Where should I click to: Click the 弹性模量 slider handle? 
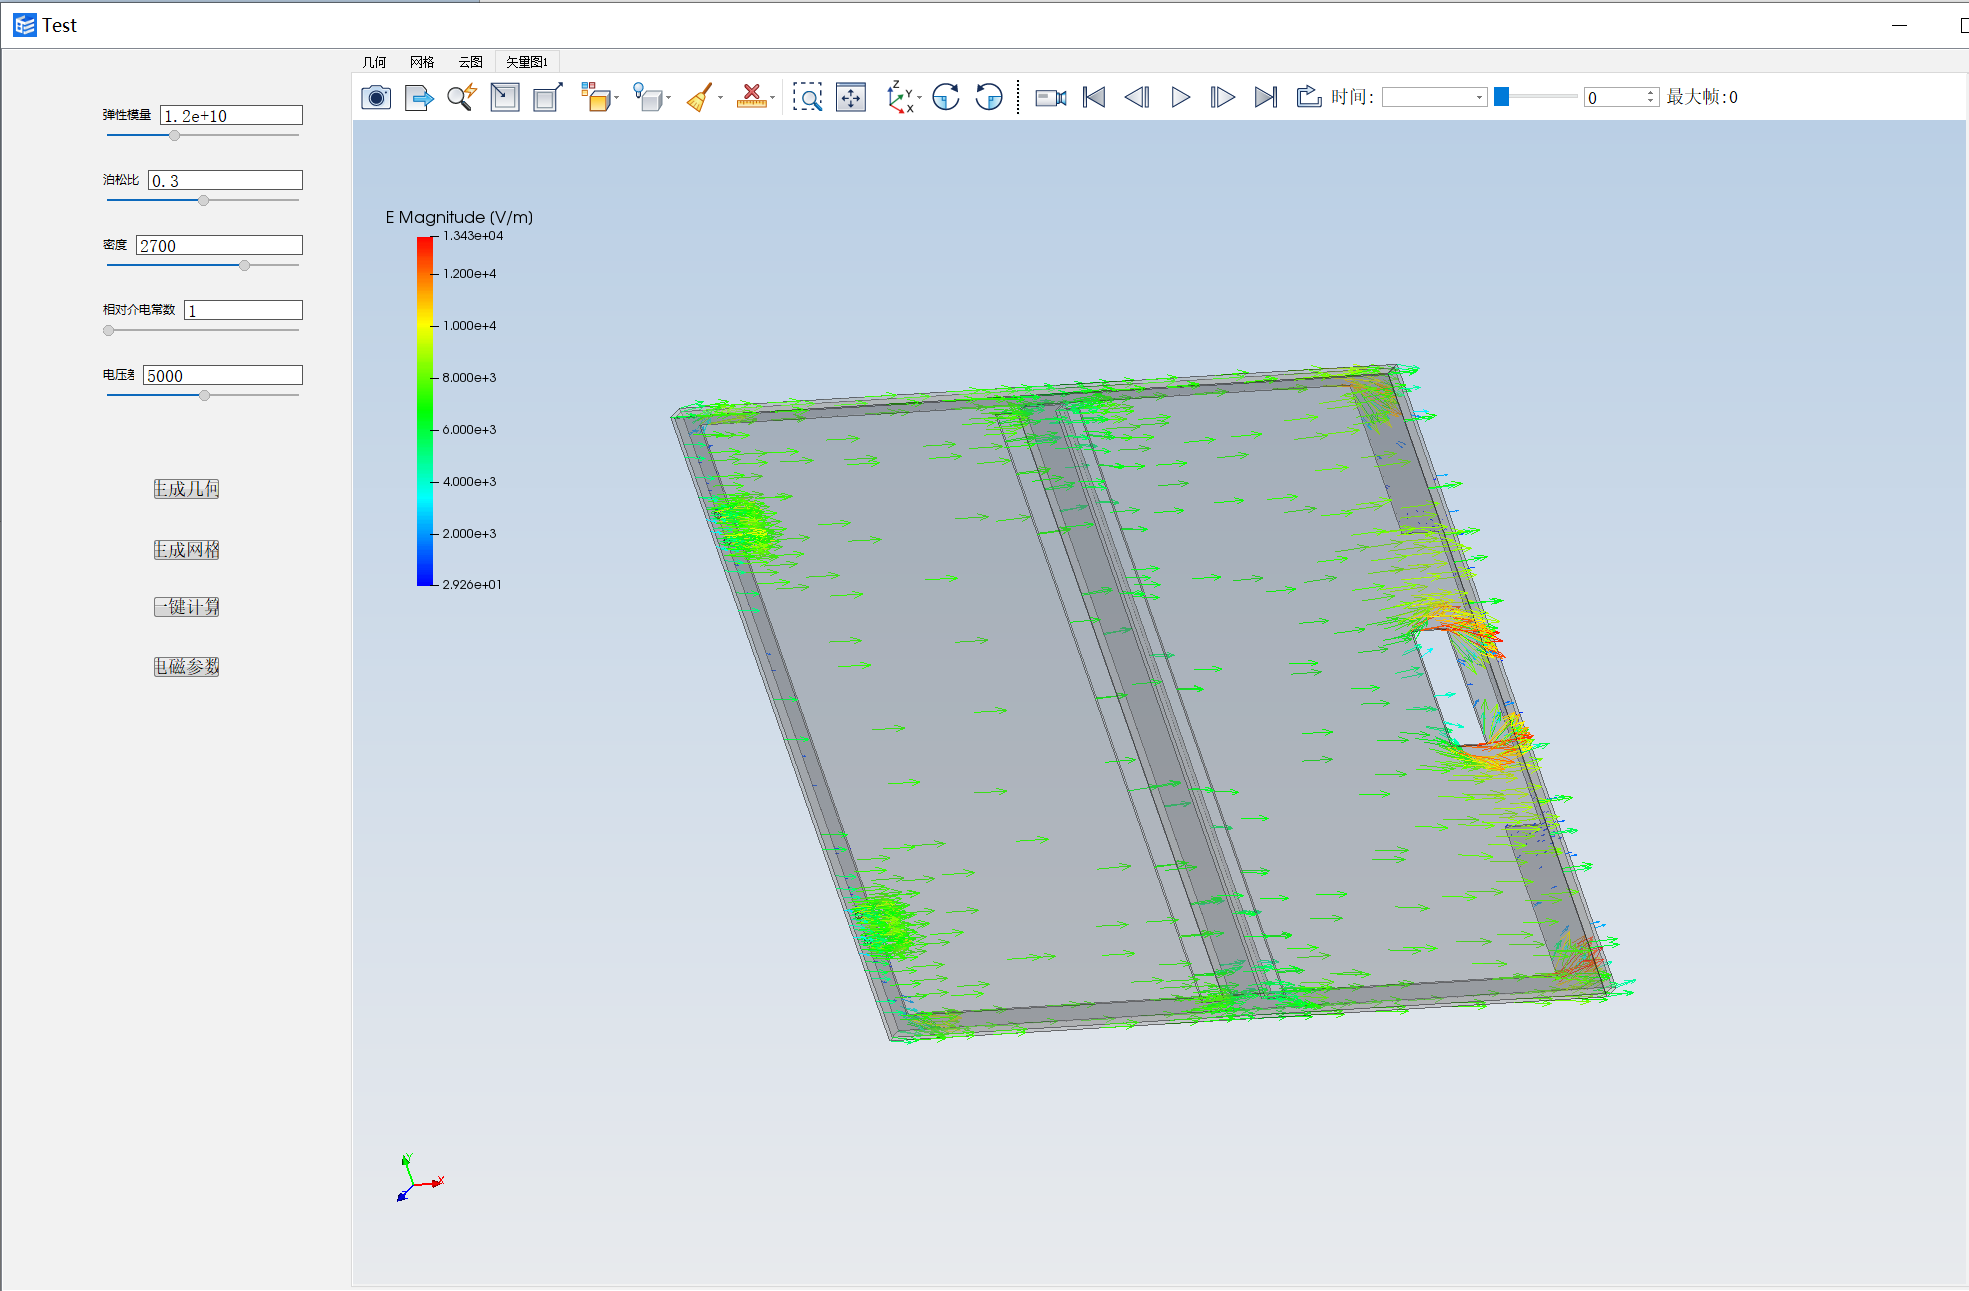tap(174, 135)
